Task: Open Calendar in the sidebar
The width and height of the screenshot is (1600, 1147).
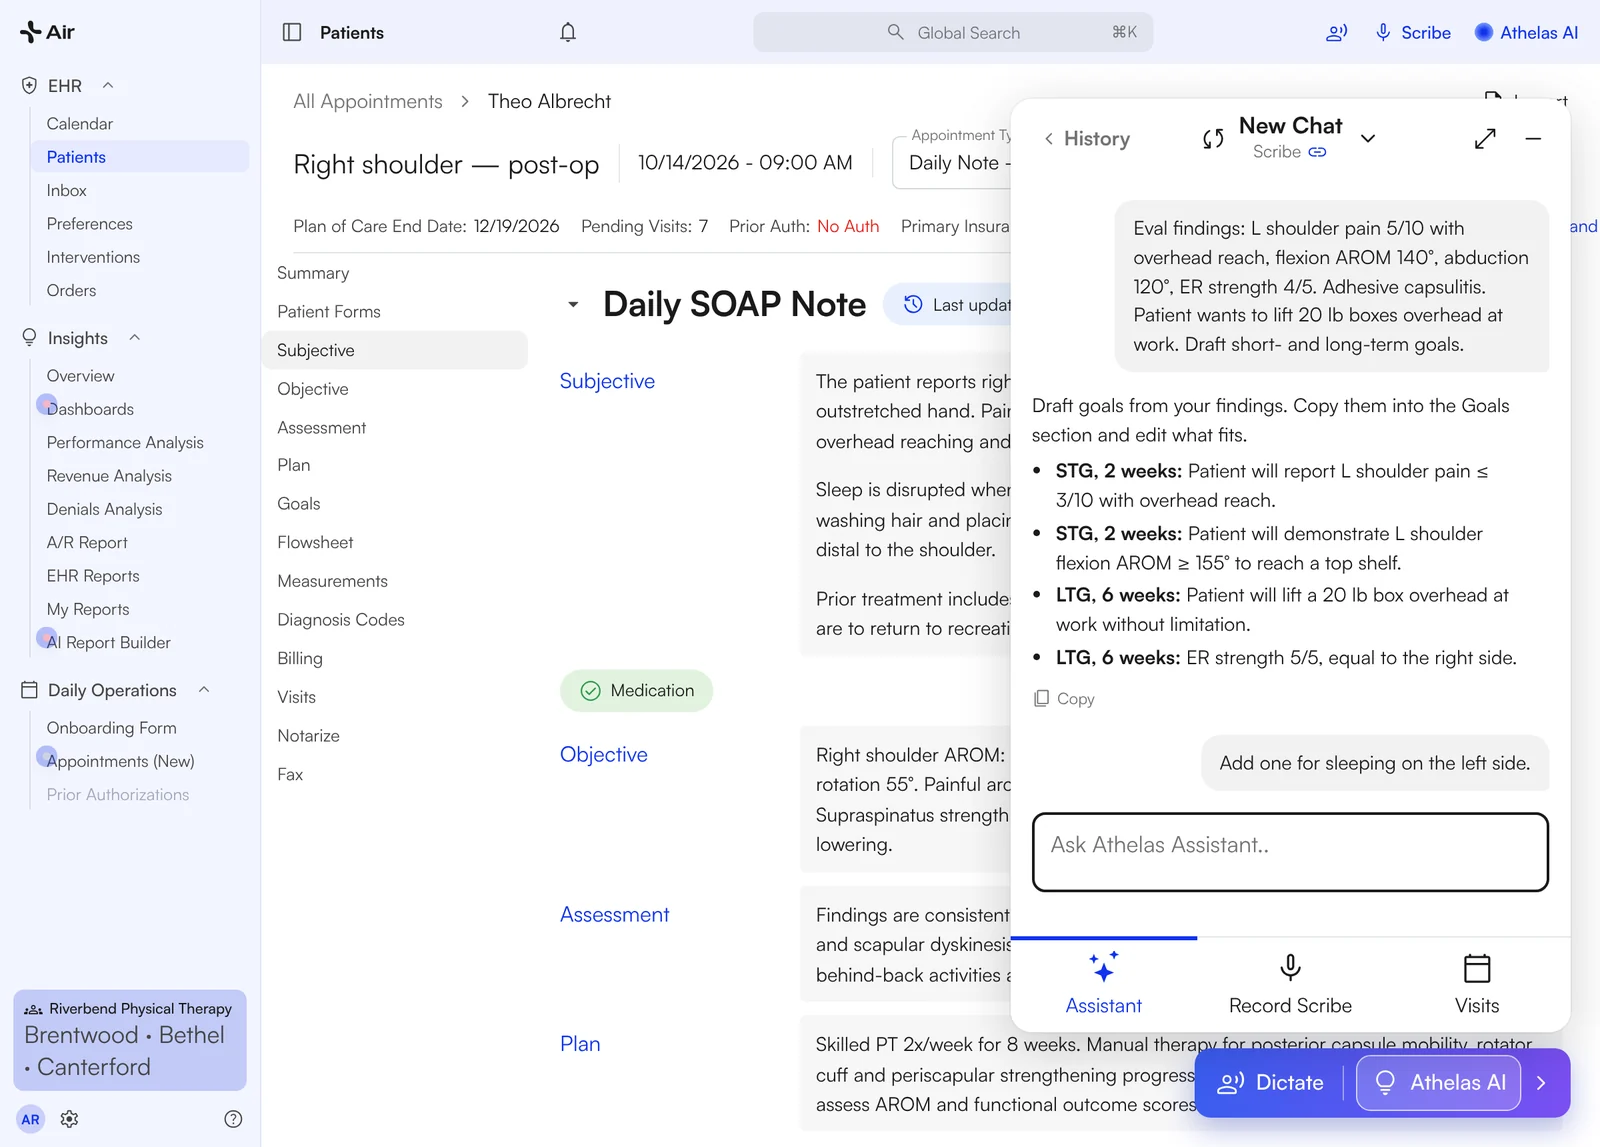Action: point(80,124)
